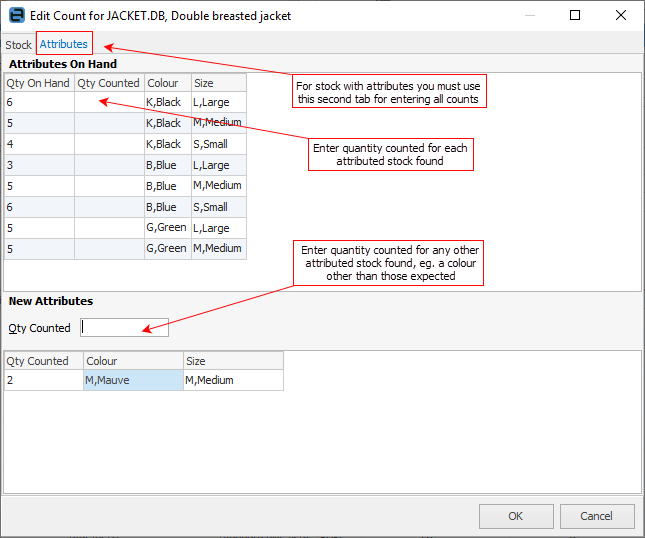Select Qty On Hand 3 in Blue Large row

click(x=39, y=165)
